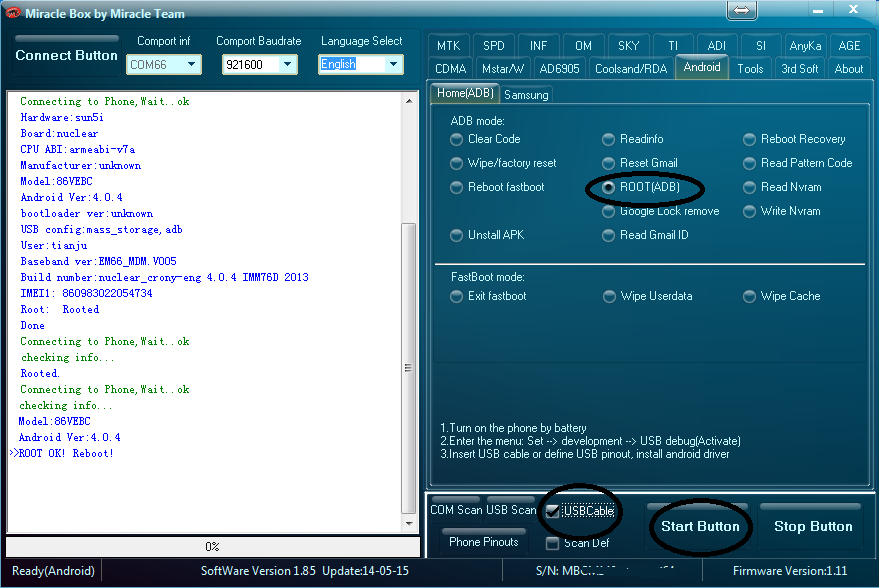
Task: Open the Tools tab
Action: 750,68
